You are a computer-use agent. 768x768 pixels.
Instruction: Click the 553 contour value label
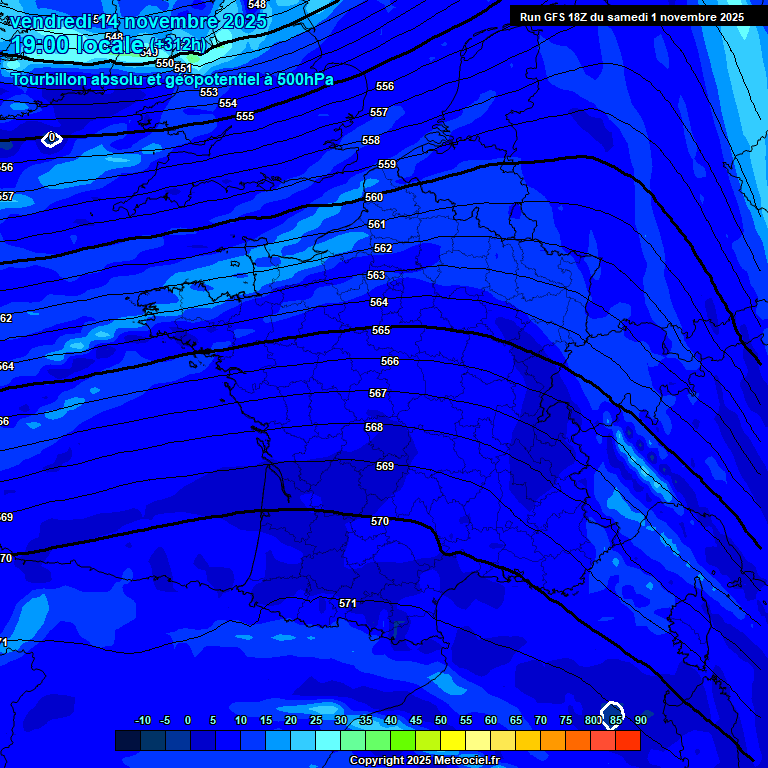(x=209, y=92)
